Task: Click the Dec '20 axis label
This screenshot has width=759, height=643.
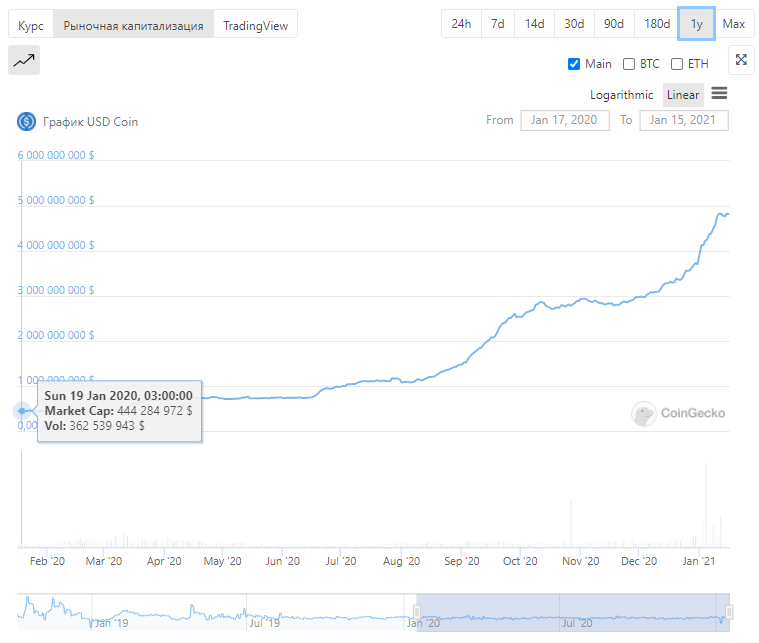Action: (x=639, y=561)
